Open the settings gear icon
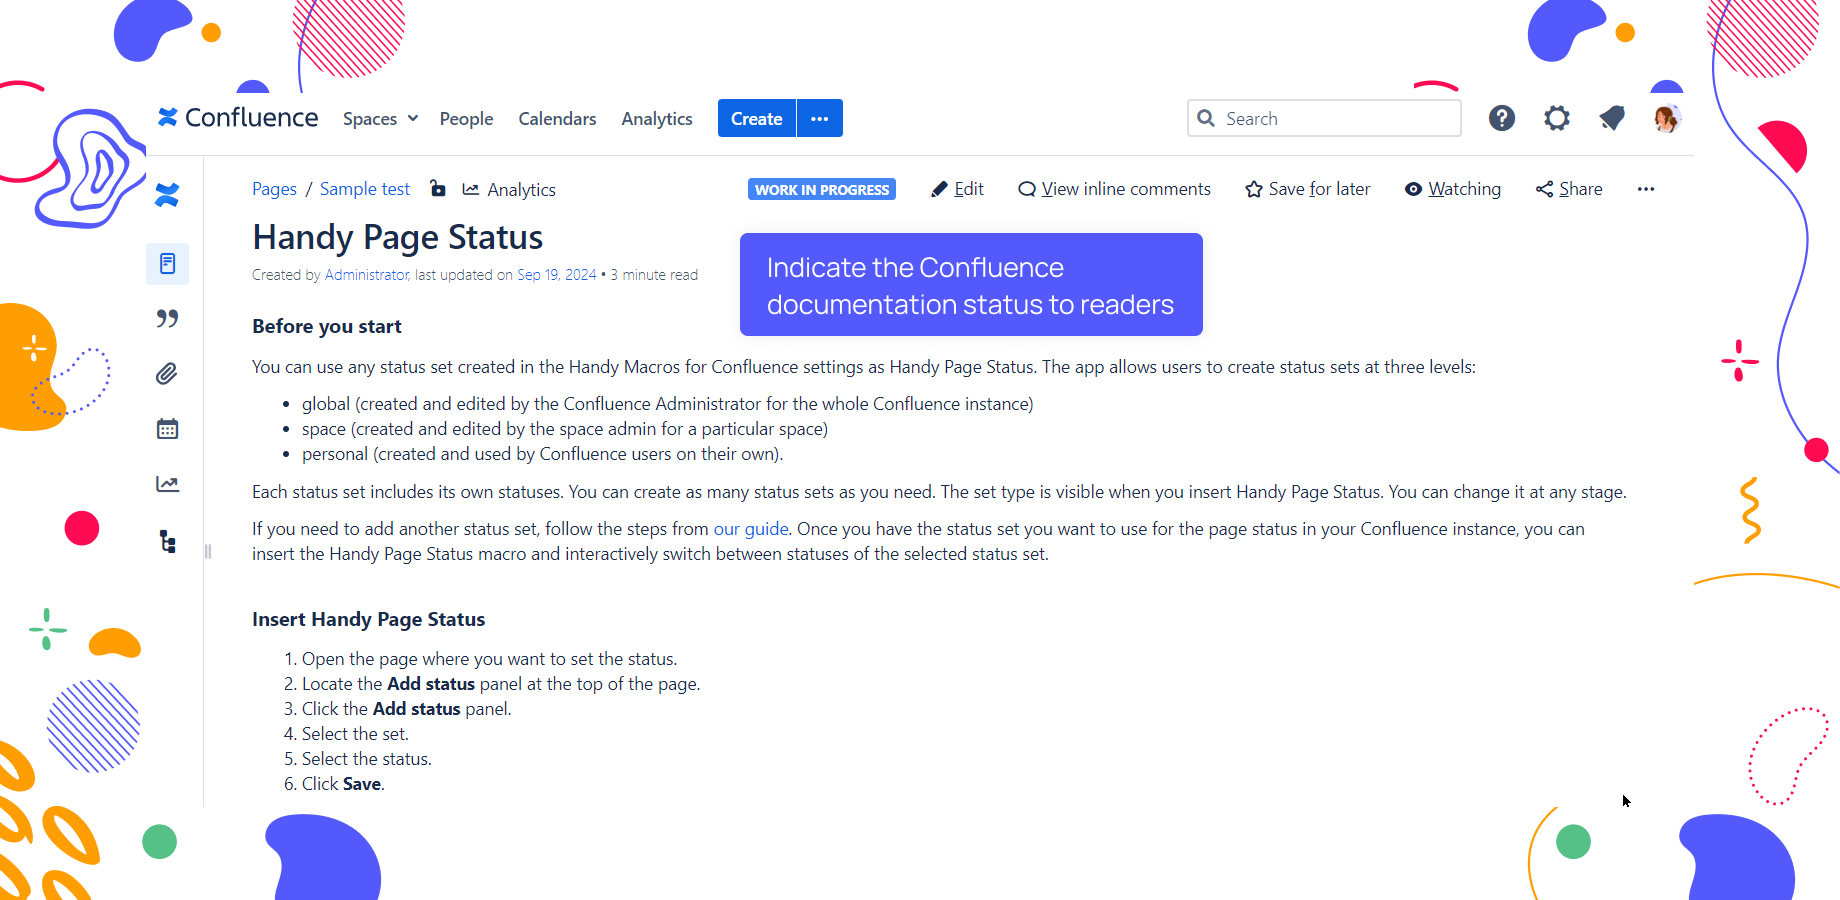This screenshot has width=1840, height=900. 1556,118
